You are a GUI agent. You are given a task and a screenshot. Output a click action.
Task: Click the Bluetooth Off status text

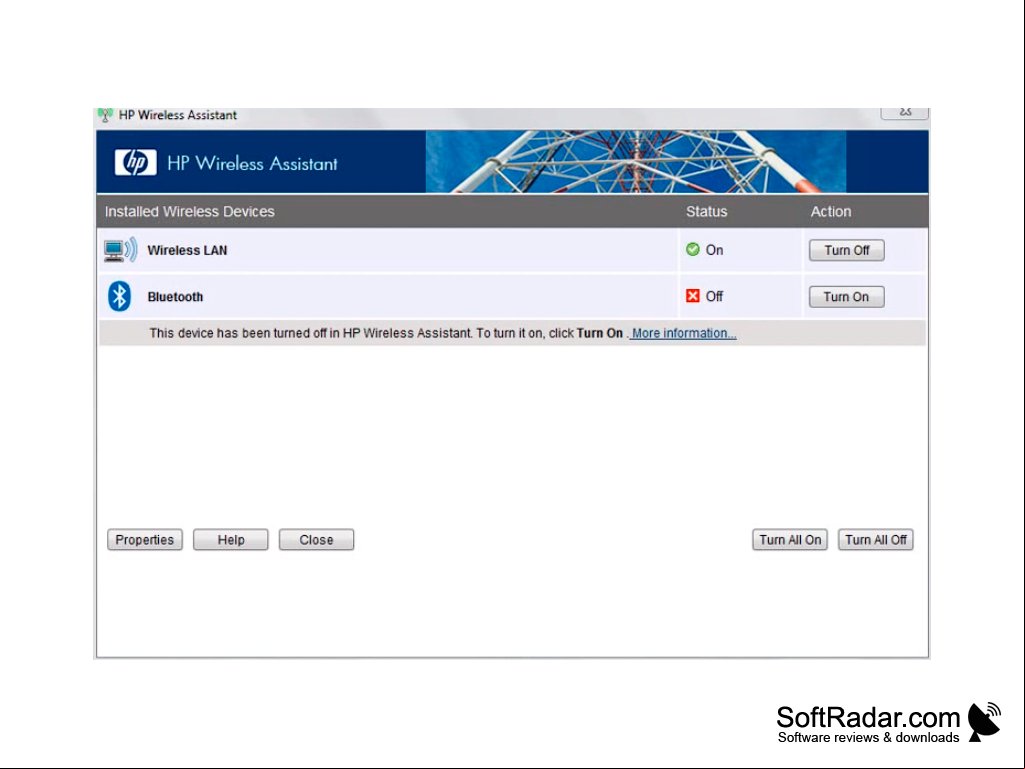[x=714, y=296]
